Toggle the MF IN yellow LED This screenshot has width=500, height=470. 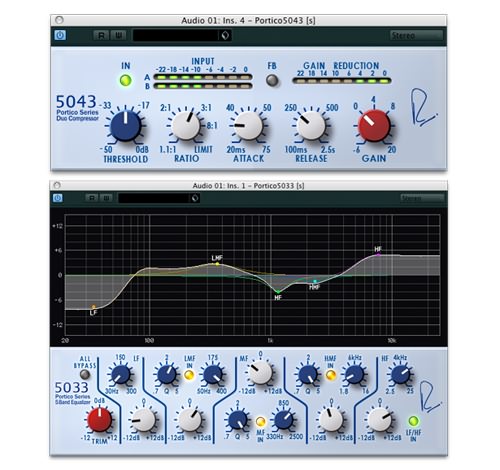coord(260,421)
